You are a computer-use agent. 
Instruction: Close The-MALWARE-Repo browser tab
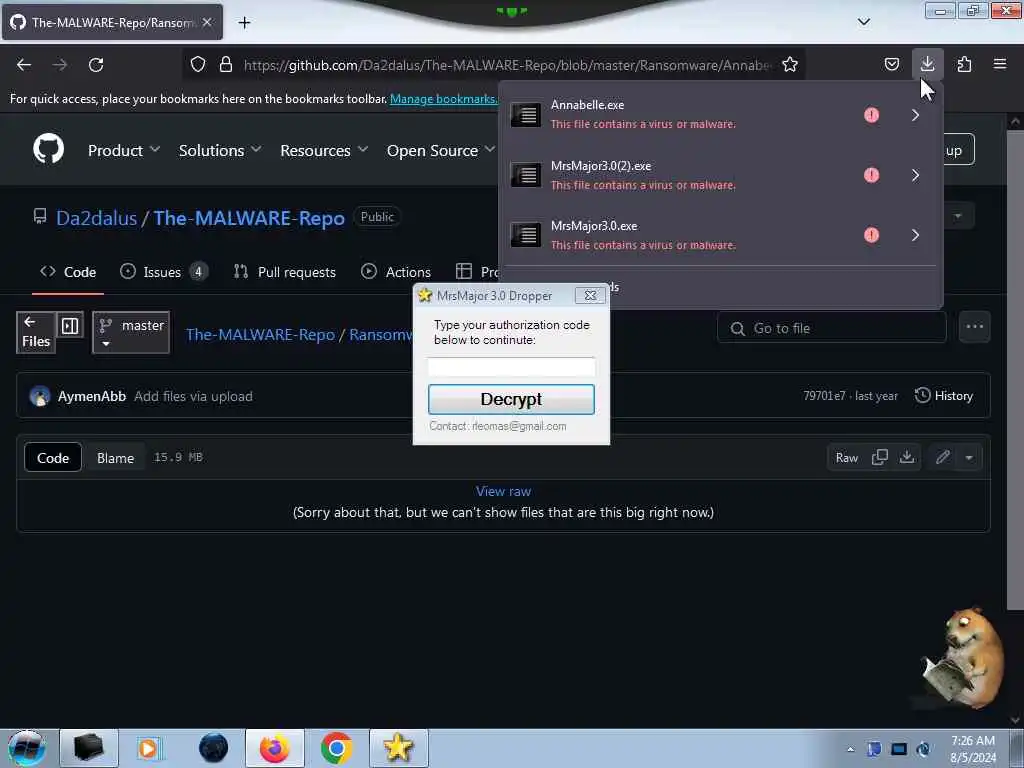point(207,22)
